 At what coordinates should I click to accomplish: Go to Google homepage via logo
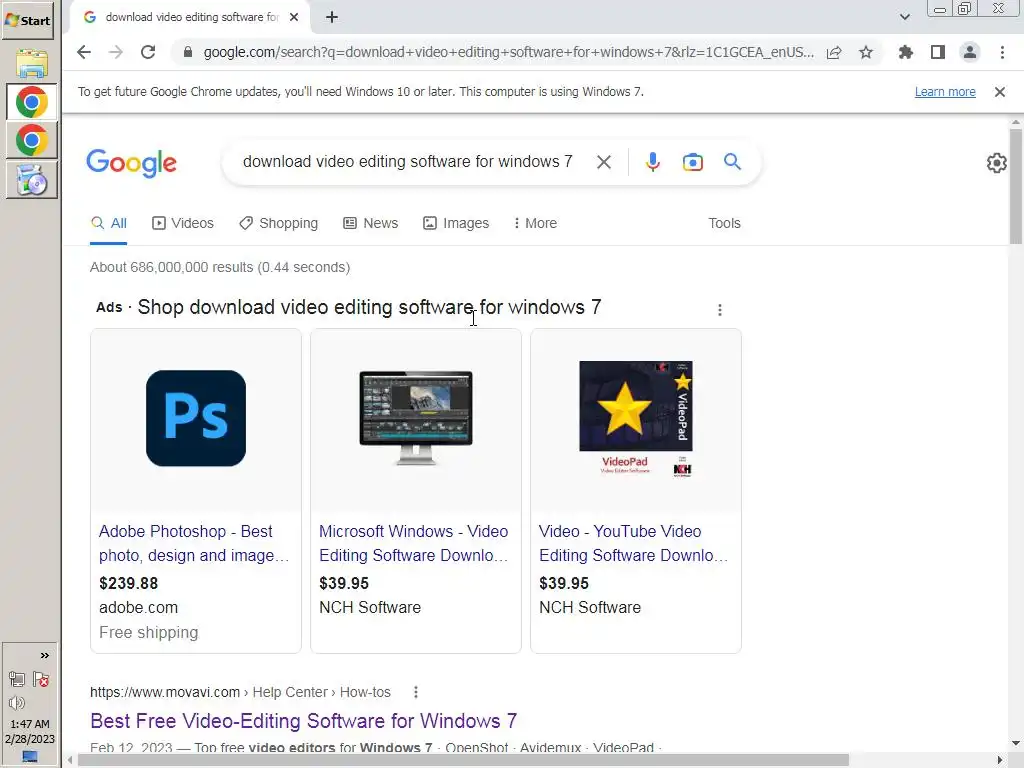(131, 163)
